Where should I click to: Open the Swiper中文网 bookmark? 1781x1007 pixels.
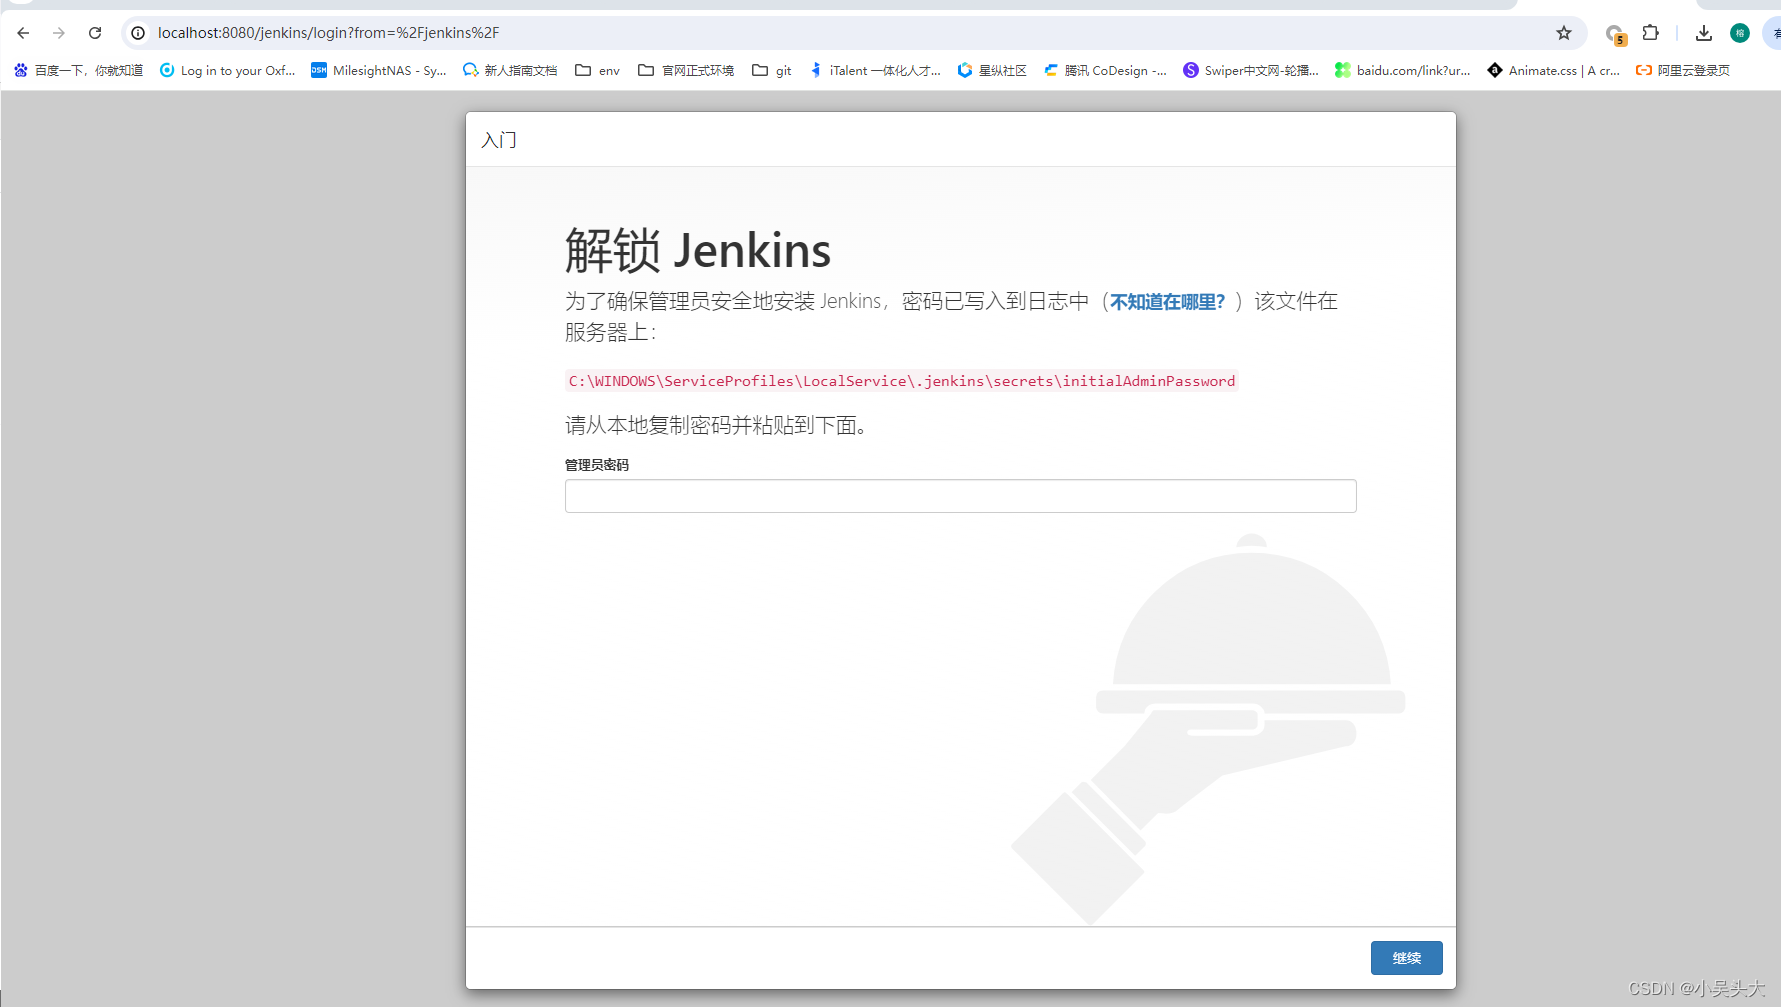pos(1251,70)
